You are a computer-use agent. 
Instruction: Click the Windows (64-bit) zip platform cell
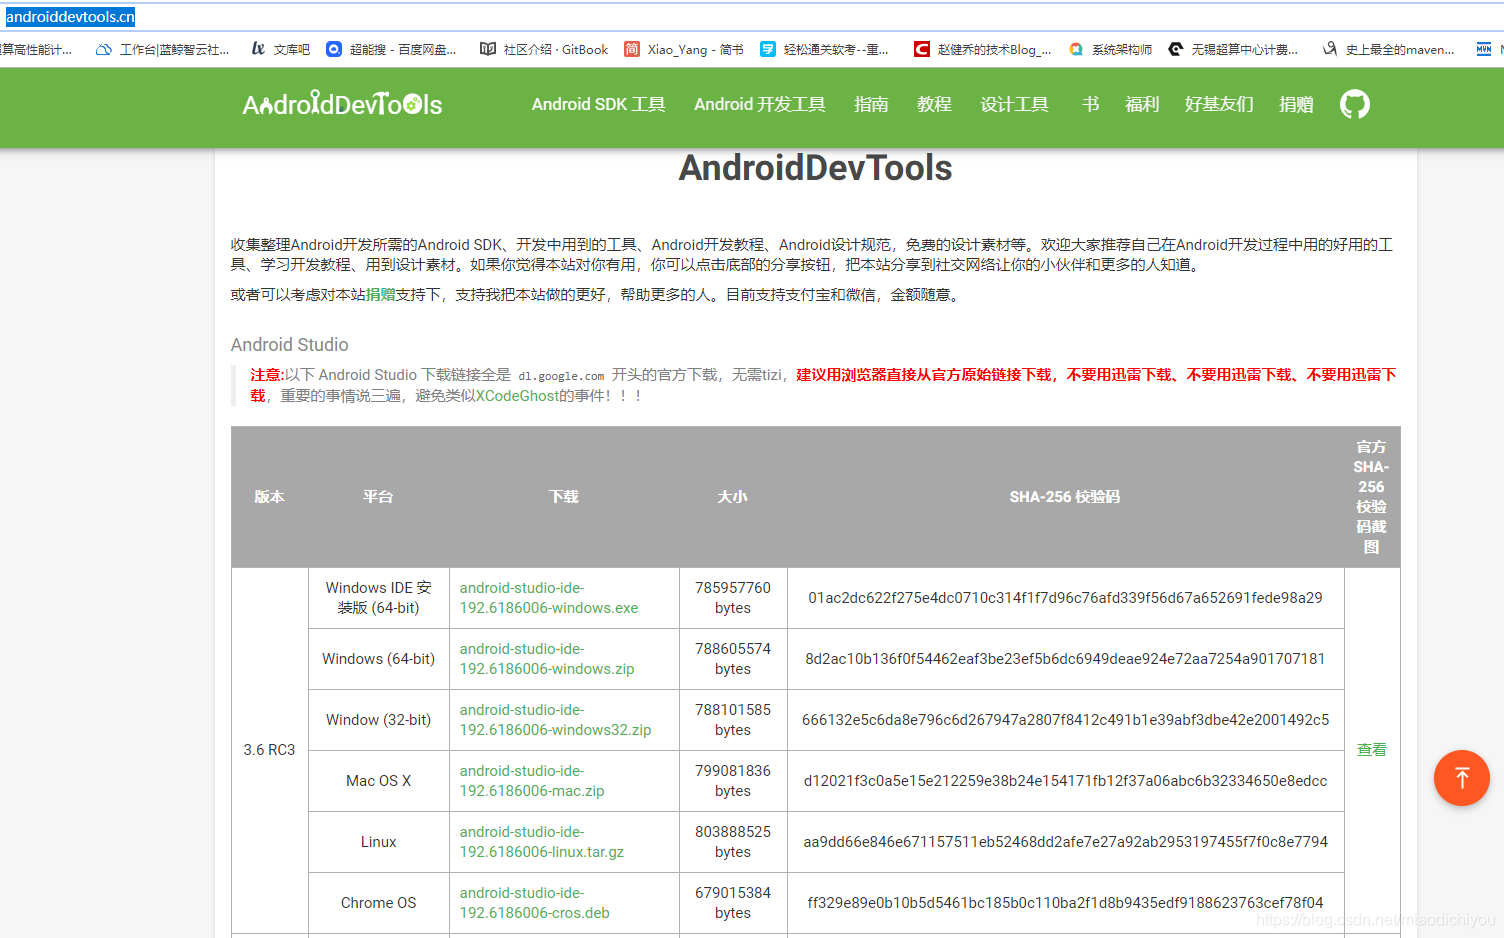click(x=378, y=659)
